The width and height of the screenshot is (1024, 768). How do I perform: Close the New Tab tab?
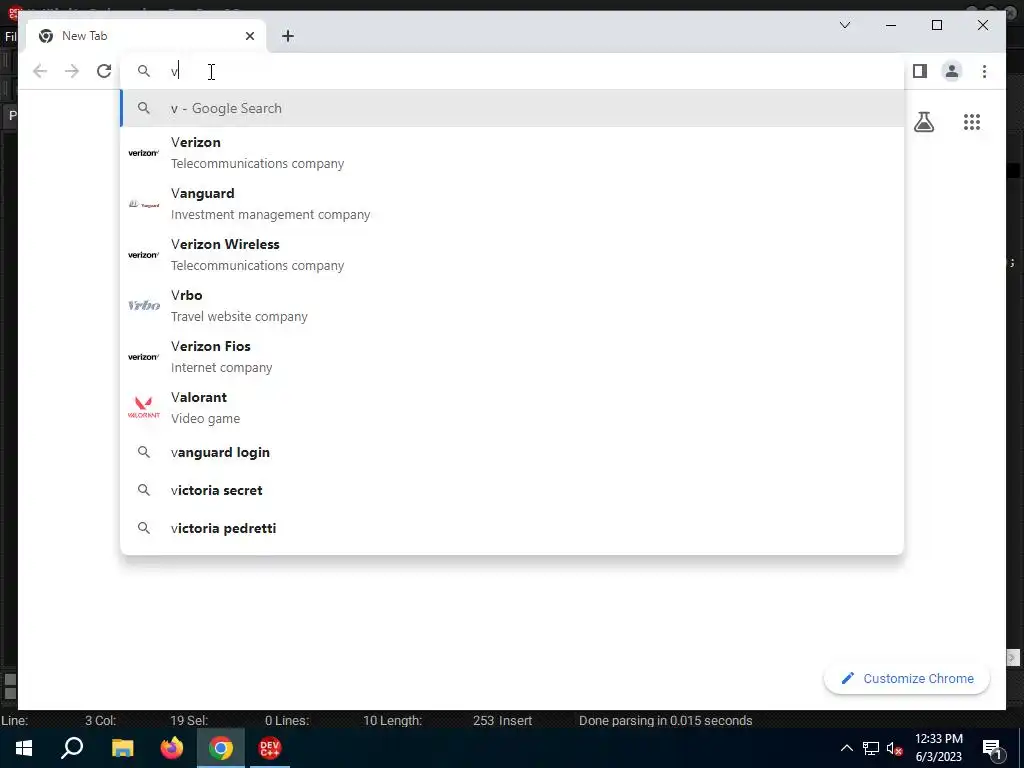pyautogui.click(x=249, y=36)
